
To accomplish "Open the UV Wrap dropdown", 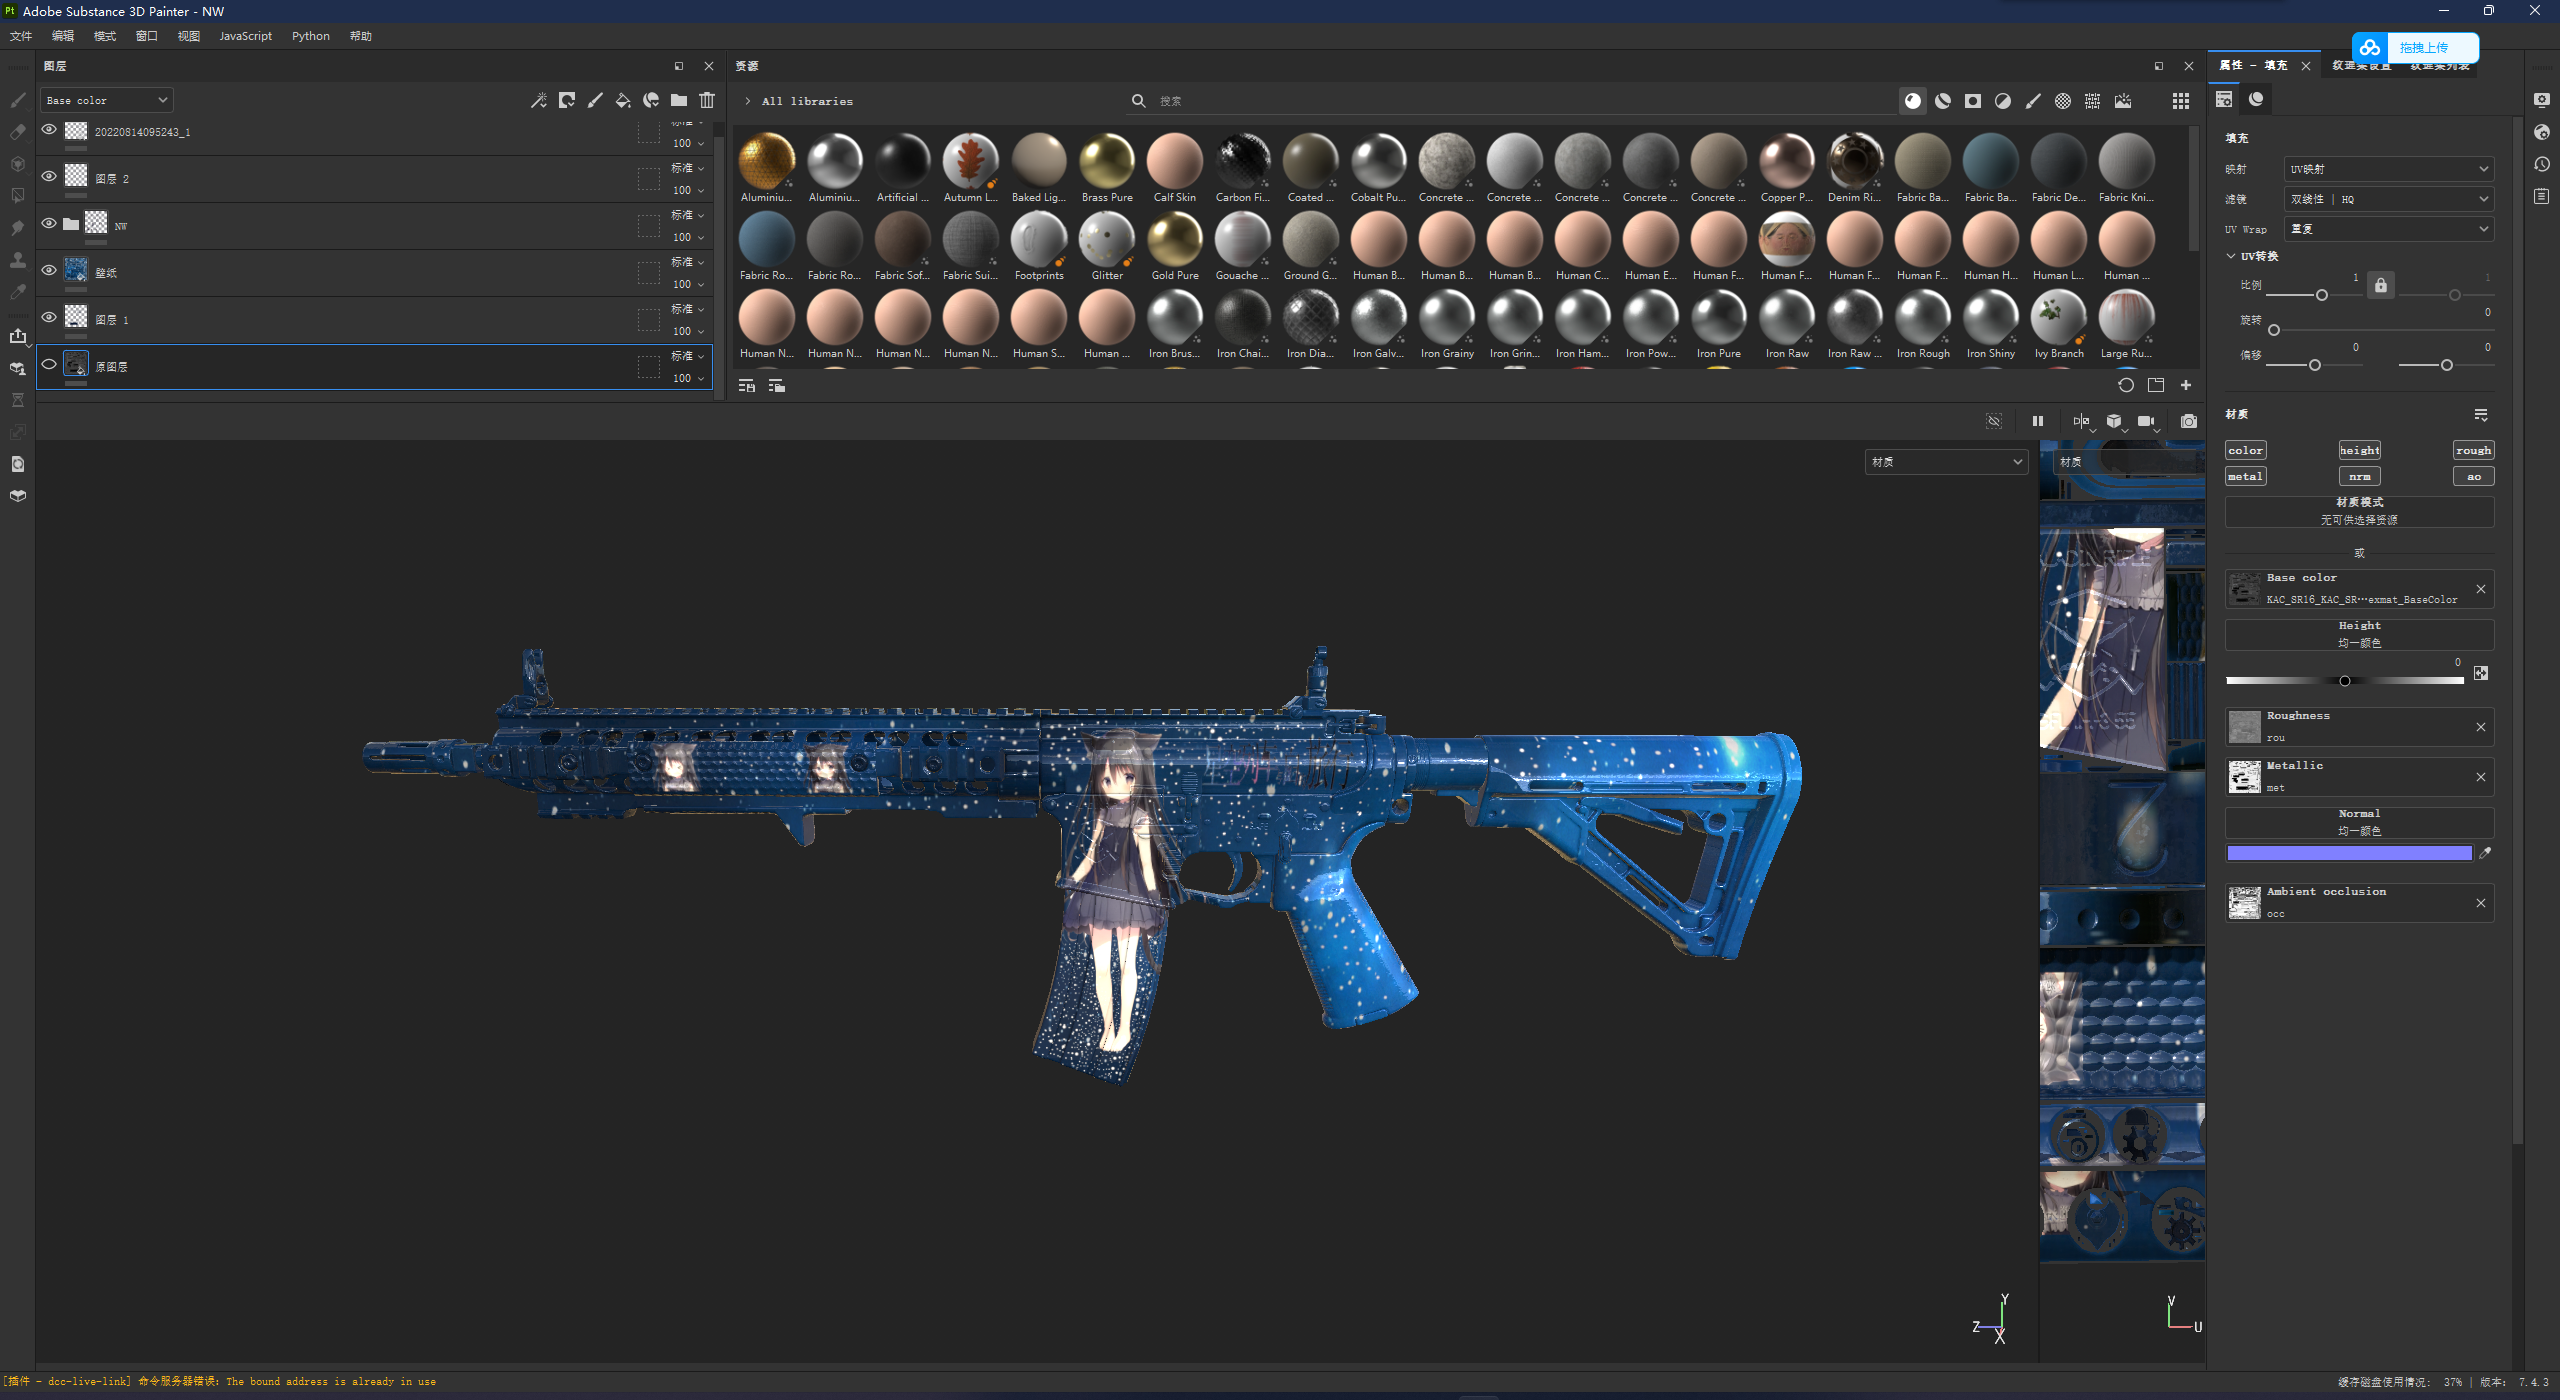I will point(2388,229).
